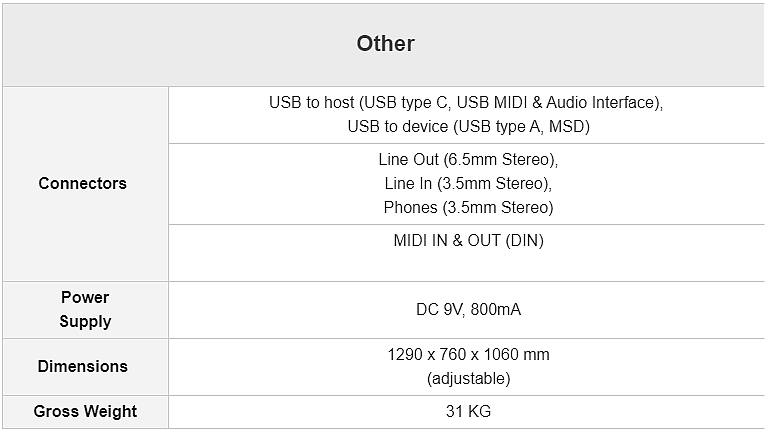Image resolution: width=765 pixels, height=432 pixels.
Task: Click the "(adjustable)" note text
Action: tap(468, 379)
